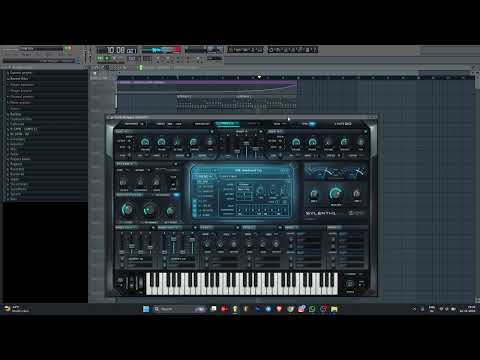Expand Channel presets folder
The image size is (480, 360).
point(22,97)
